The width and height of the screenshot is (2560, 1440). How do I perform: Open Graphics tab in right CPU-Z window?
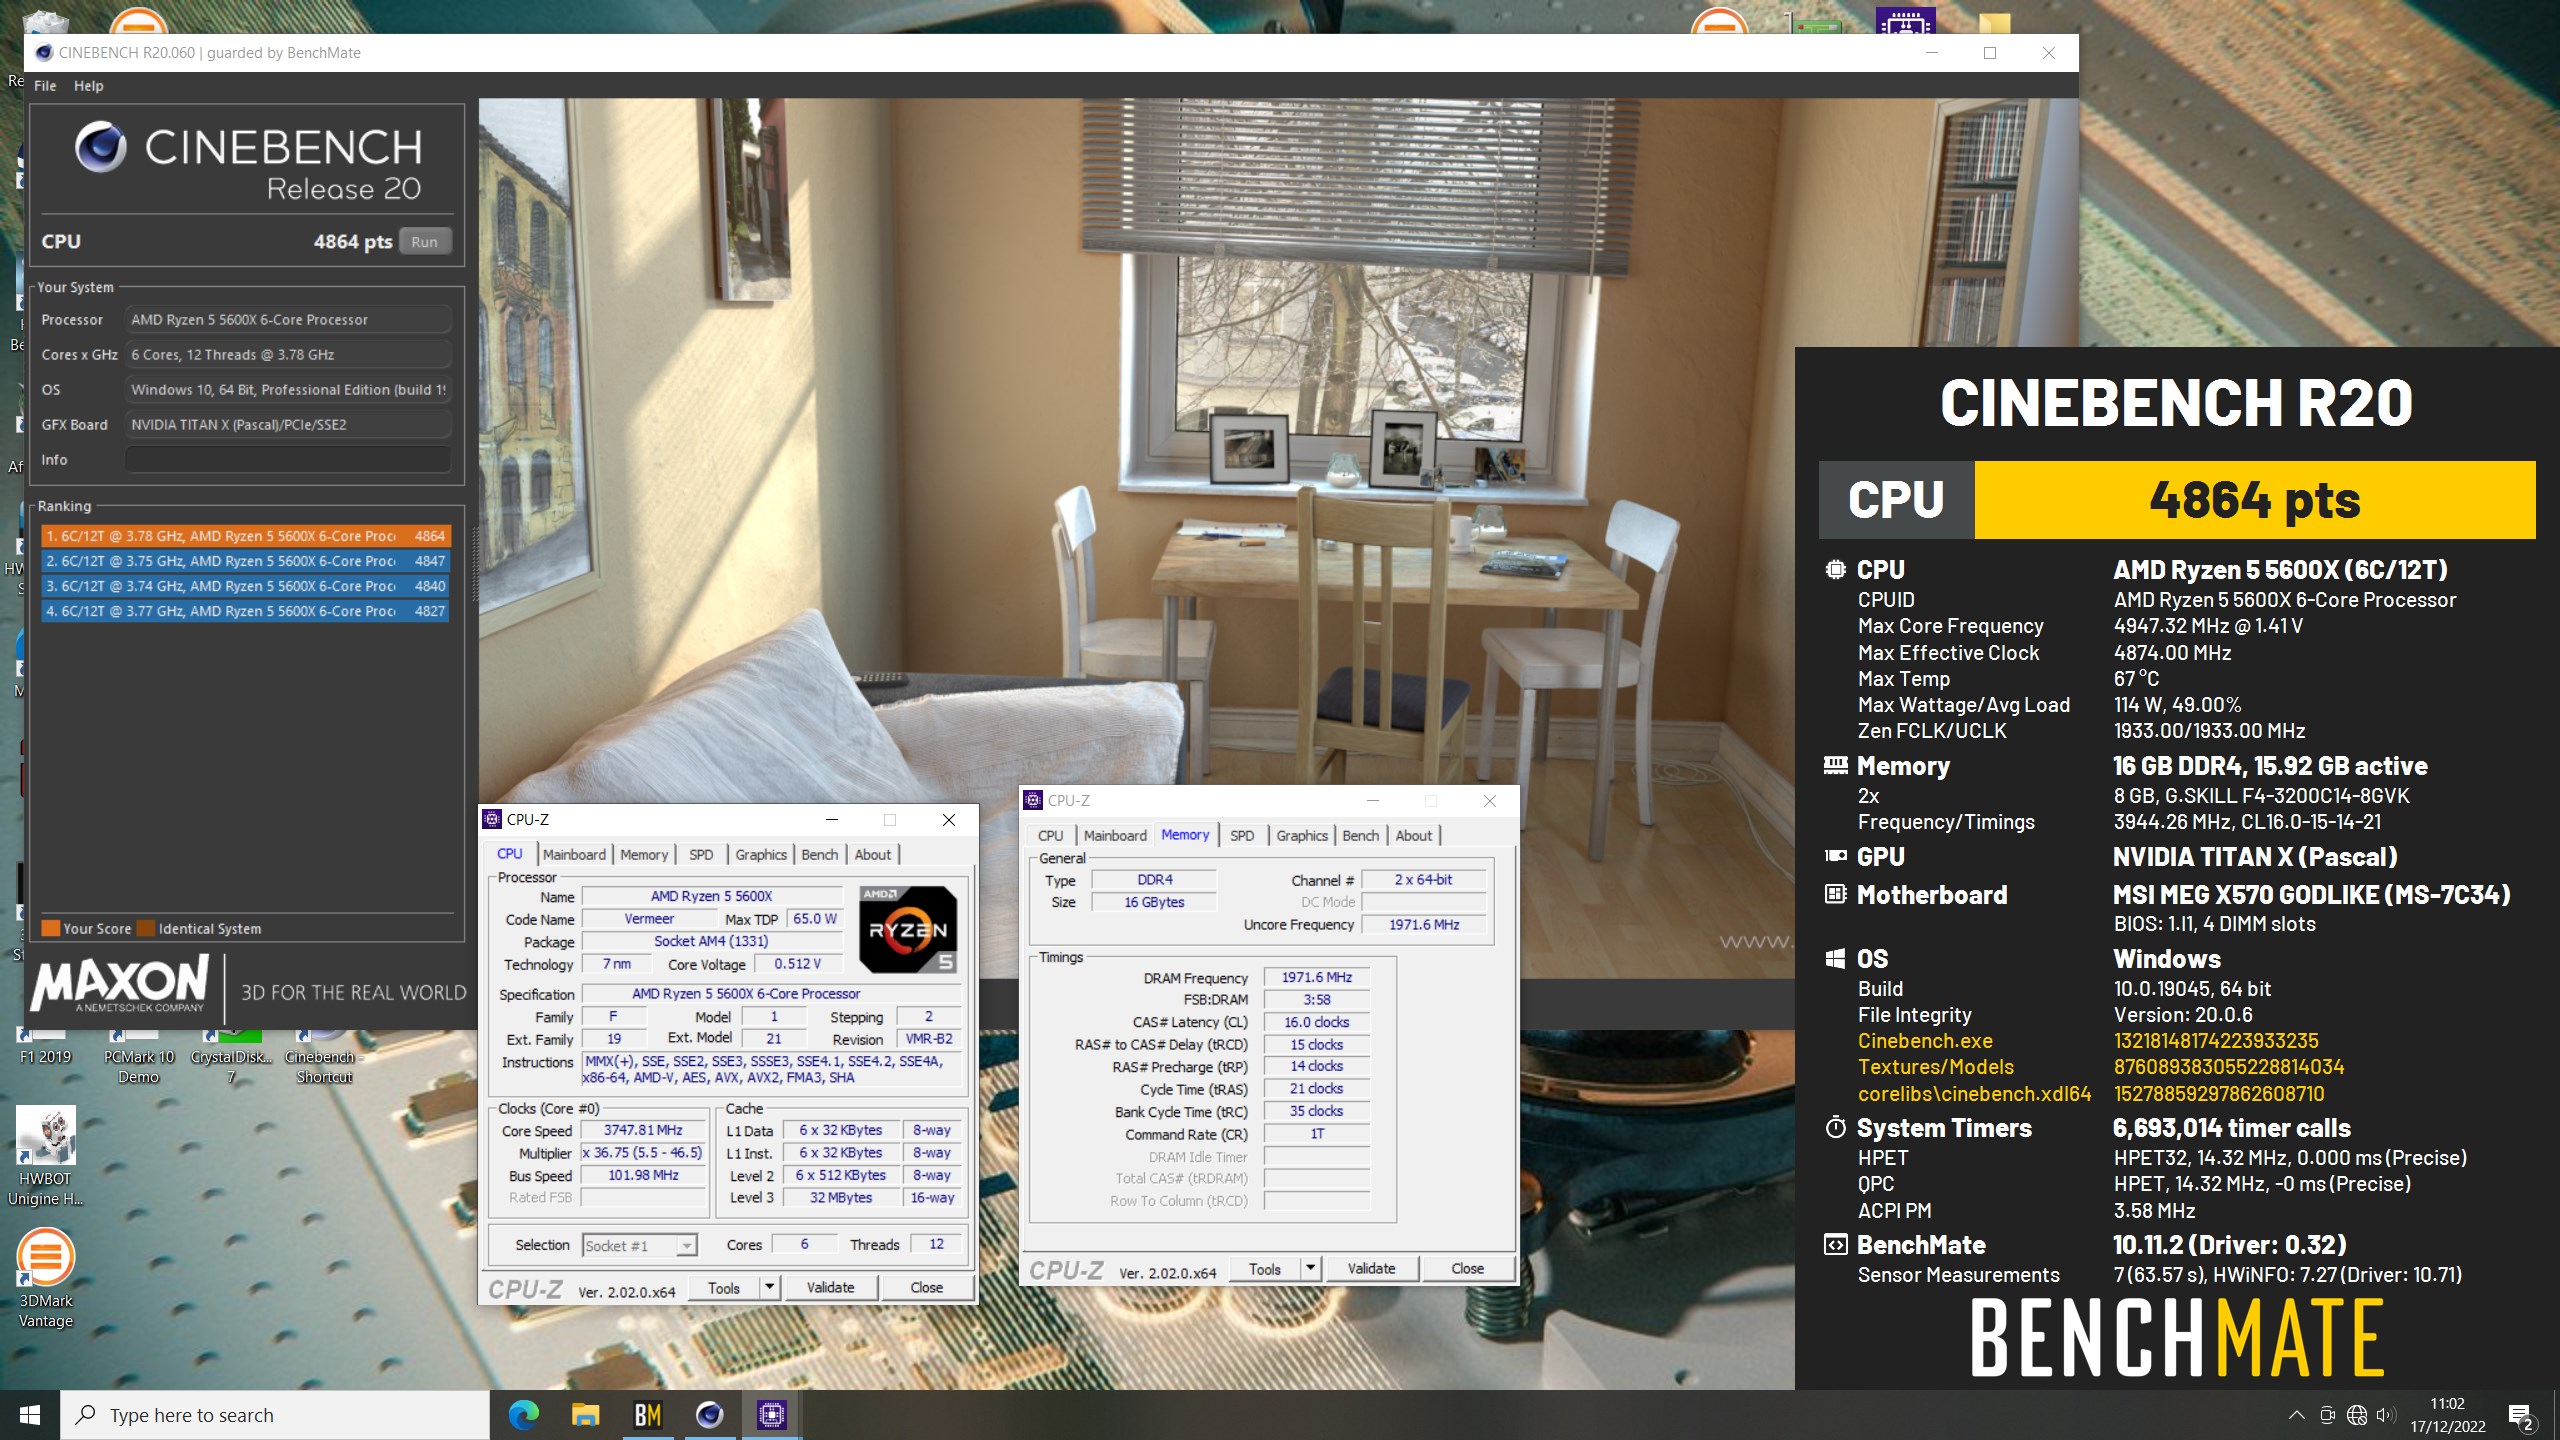pos(1302,836)
